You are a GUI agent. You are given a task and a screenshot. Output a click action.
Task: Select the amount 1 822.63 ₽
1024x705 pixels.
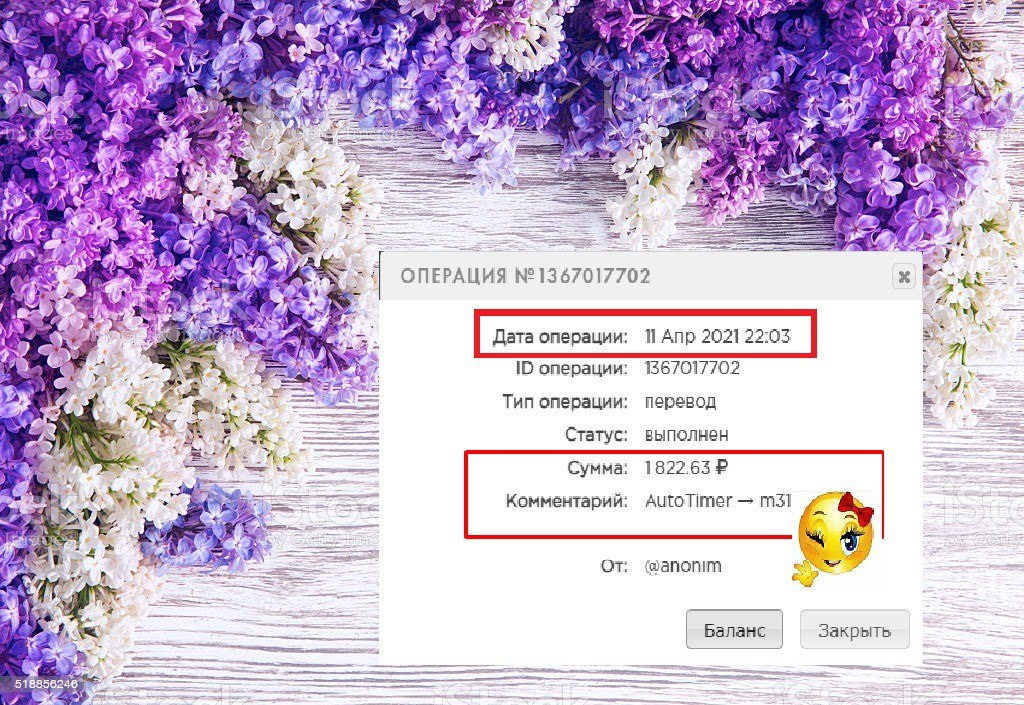click(x=686, y=467)
